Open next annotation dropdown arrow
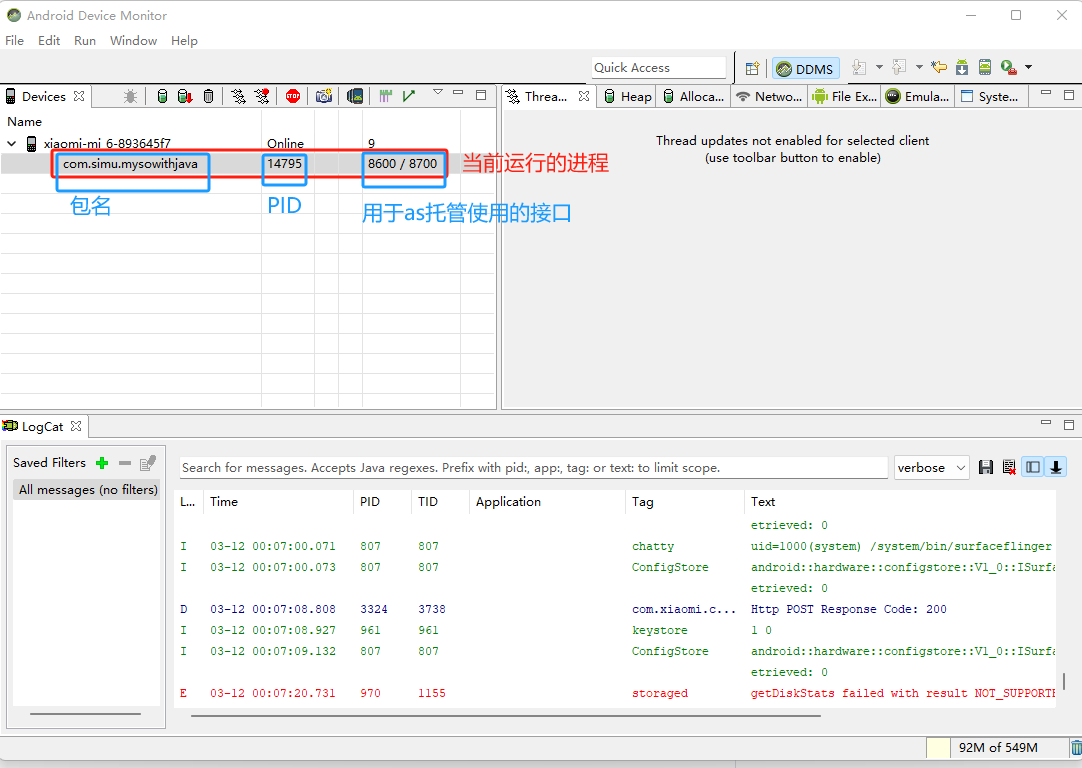 tap(879, 67)
